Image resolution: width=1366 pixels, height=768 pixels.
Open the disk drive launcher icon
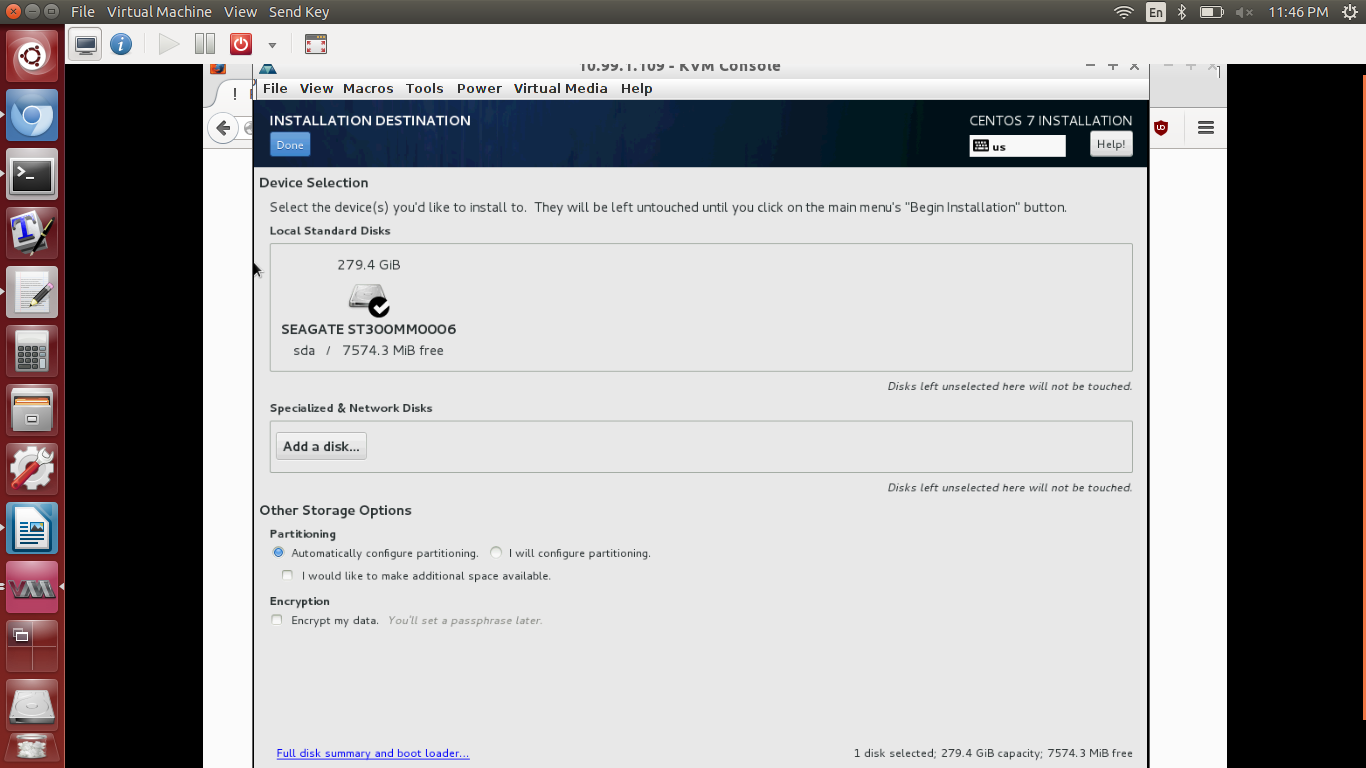pos(33,705)
